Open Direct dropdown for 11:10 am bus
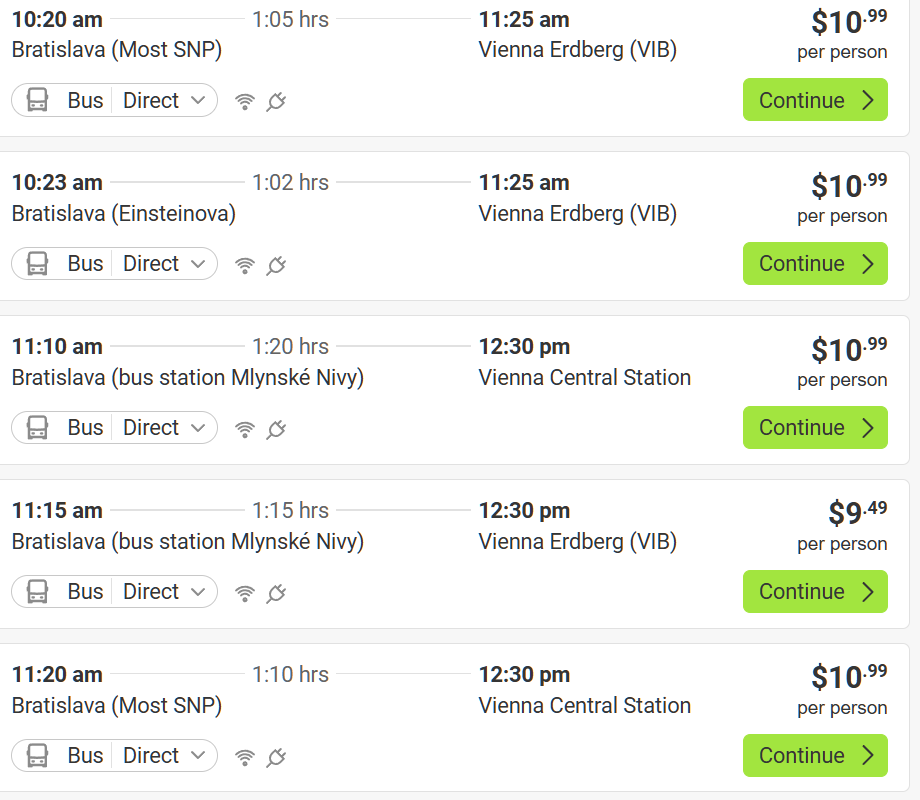 (x=164, y=428)
